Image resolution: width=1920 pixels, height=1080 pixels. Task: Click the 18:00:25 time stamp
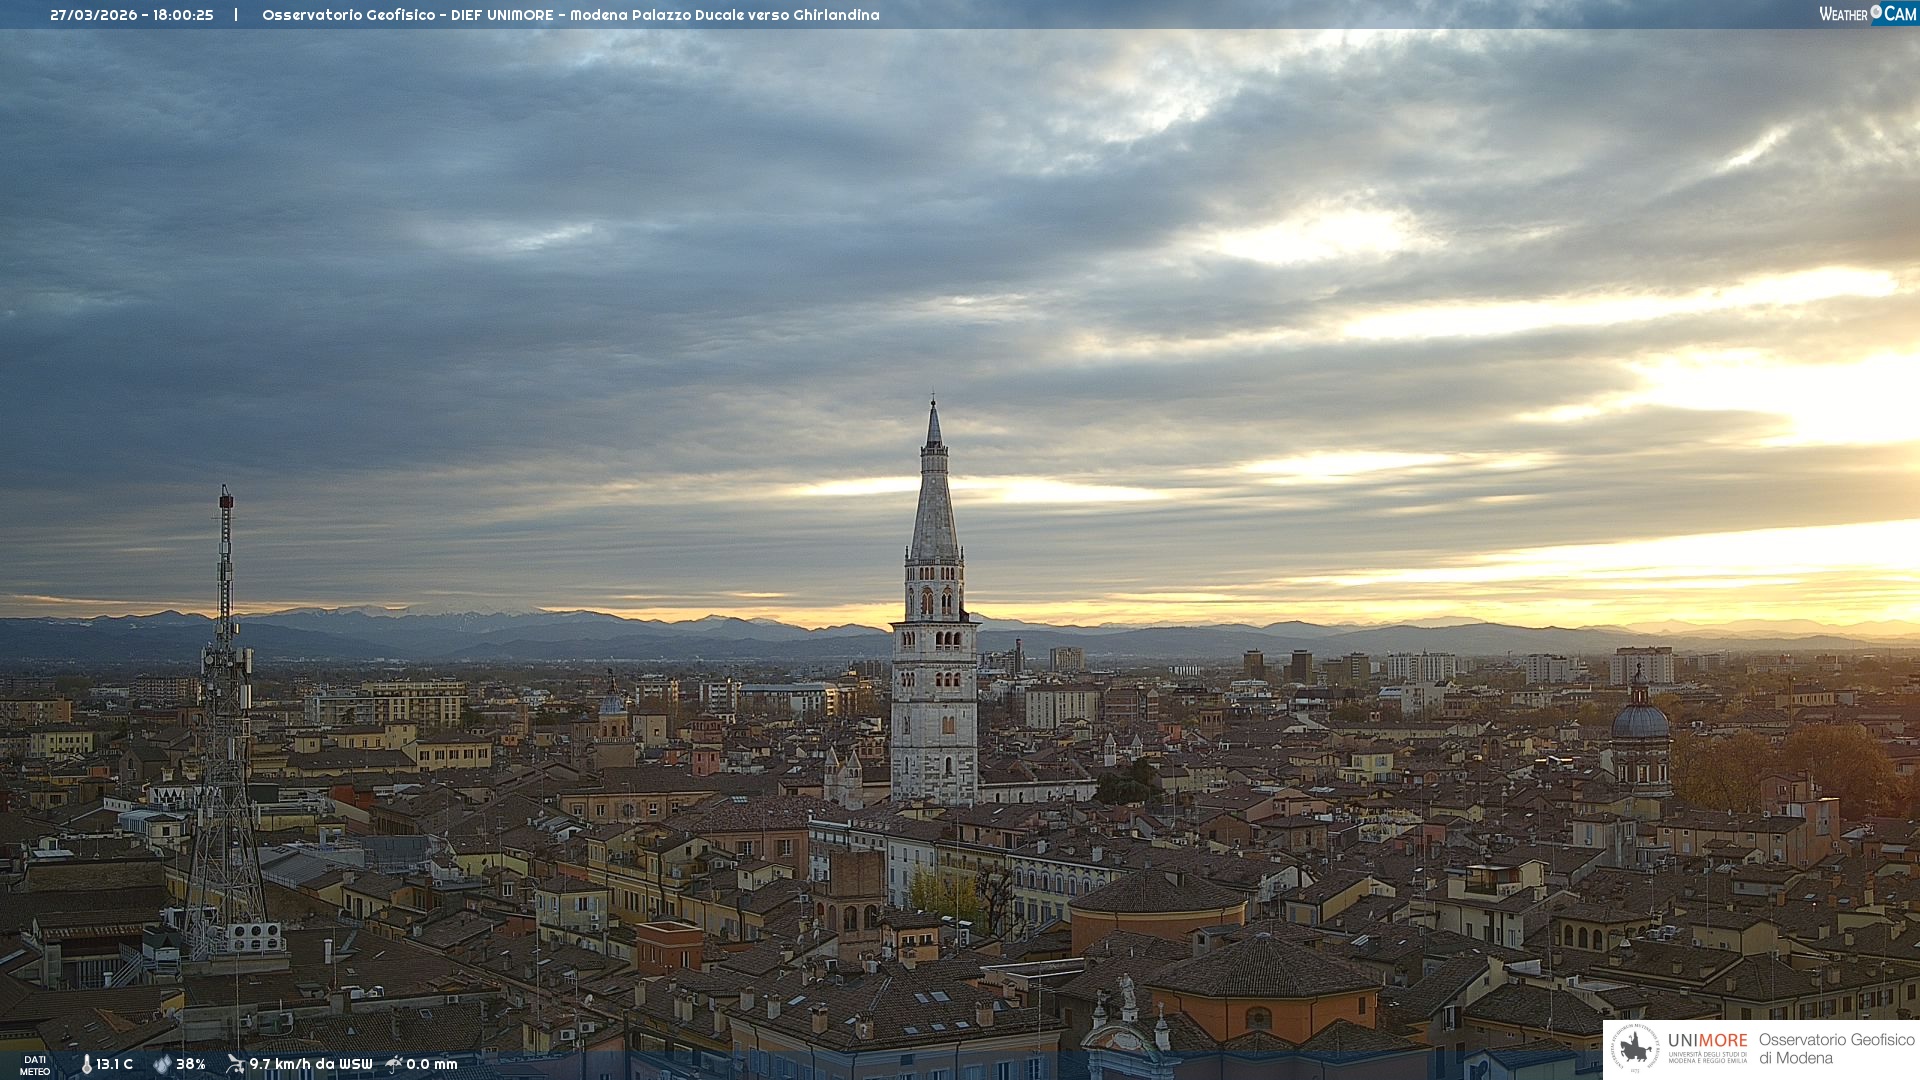[183, 15]
